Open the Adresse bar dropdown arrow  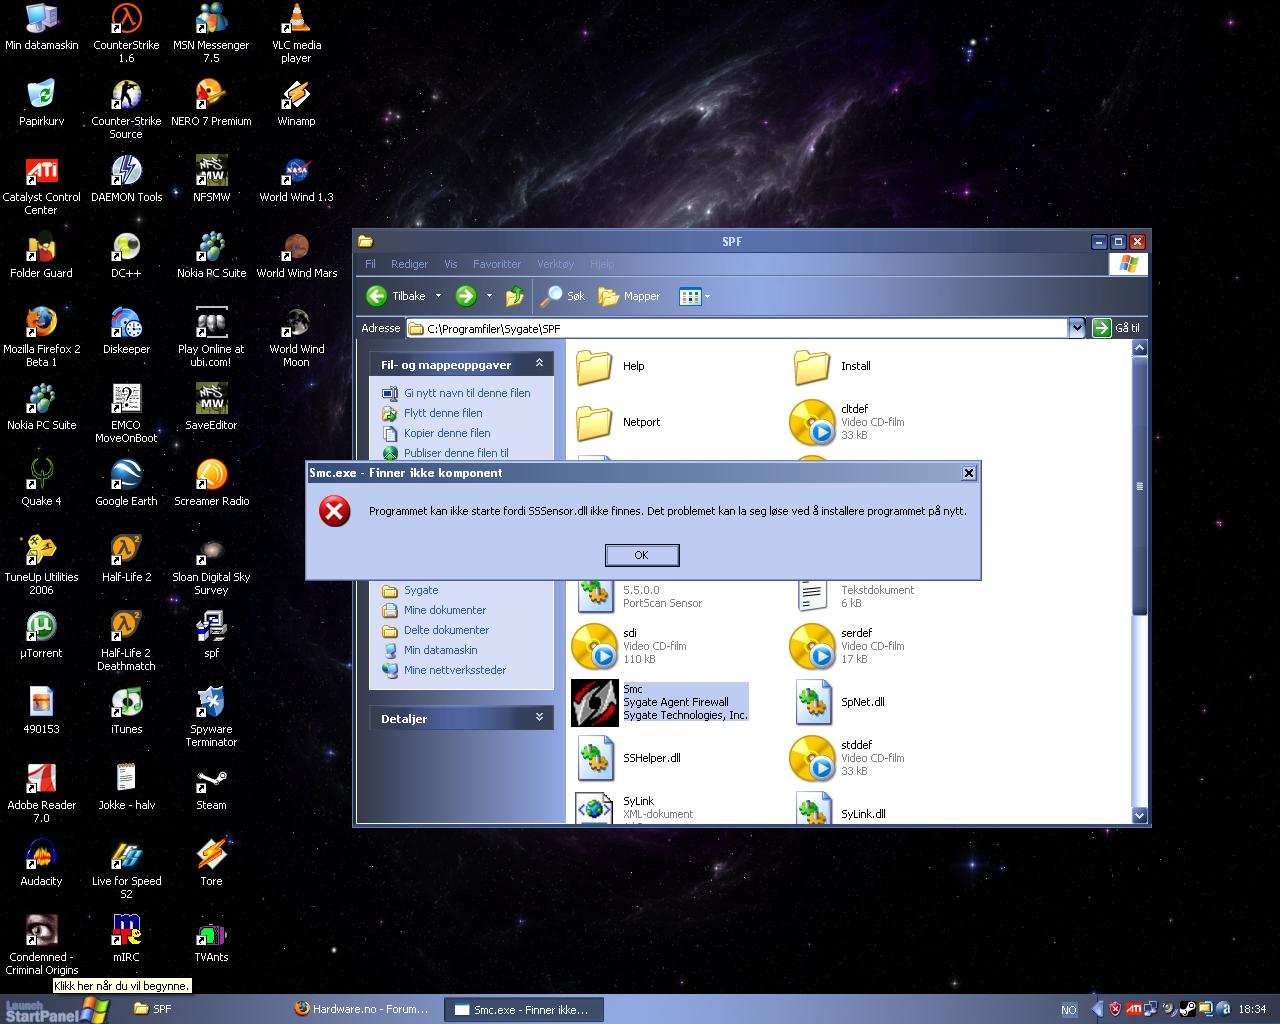point(1076,328)
